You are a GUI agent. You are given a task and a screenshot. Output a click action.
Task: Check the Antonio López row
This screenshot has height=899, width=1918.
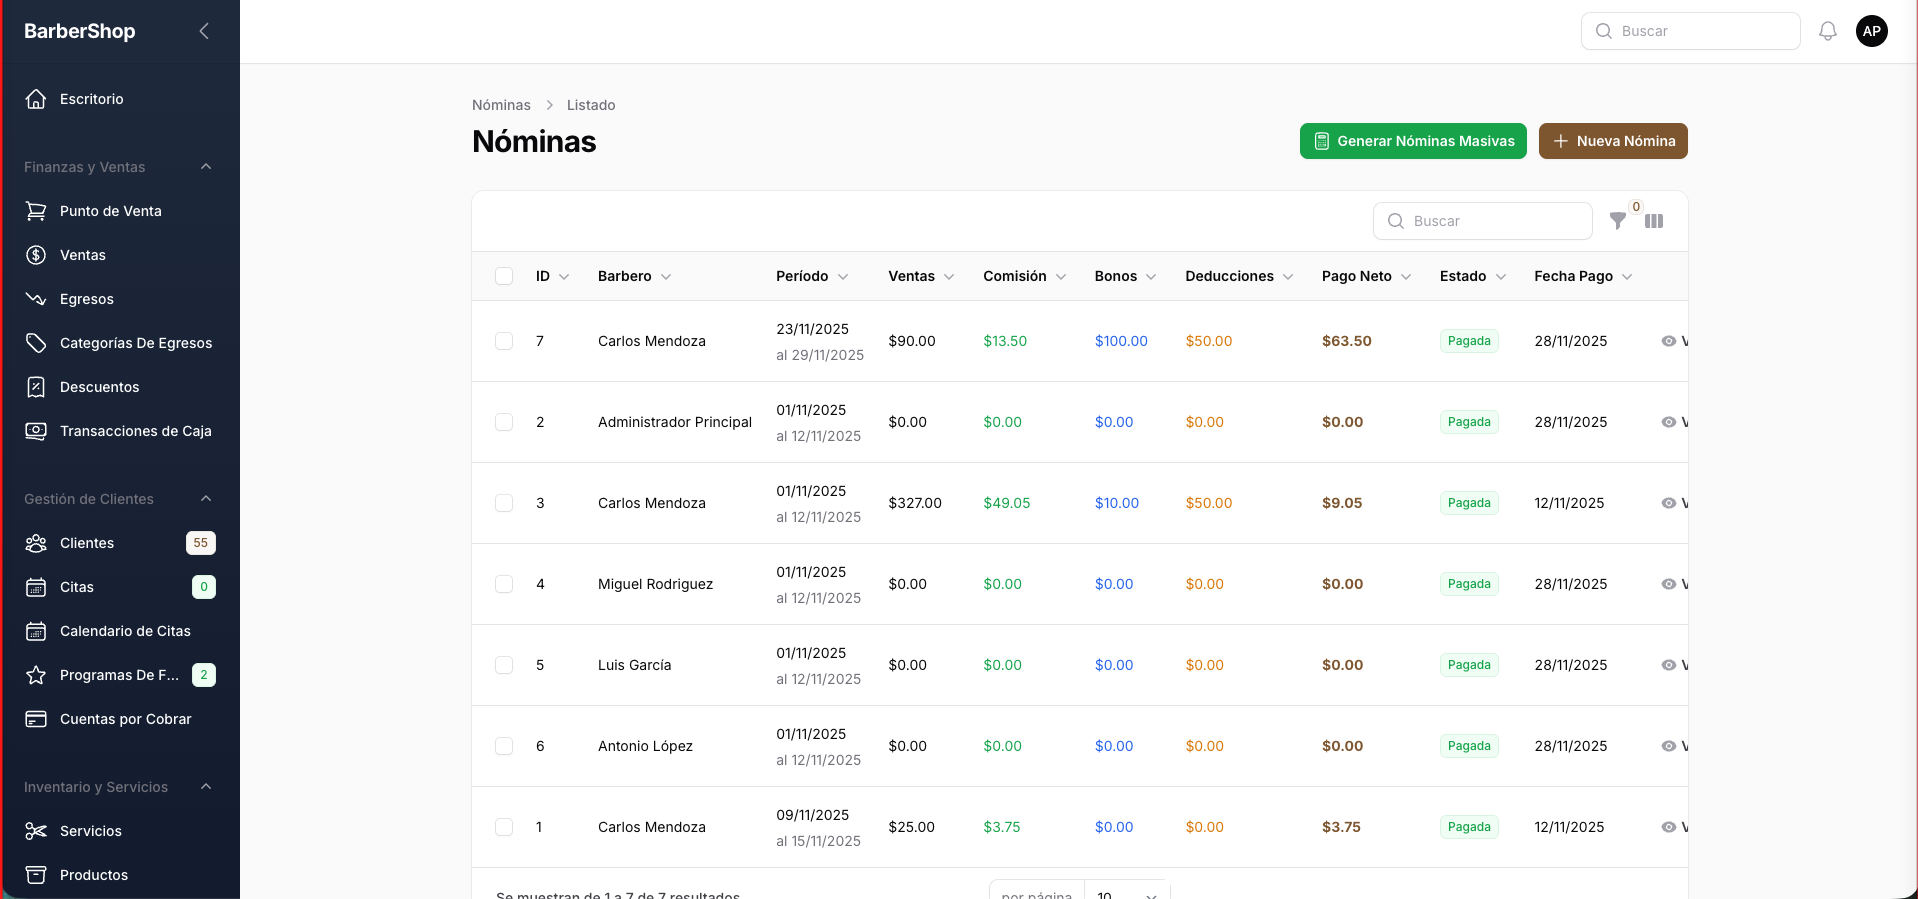(504, 746)
